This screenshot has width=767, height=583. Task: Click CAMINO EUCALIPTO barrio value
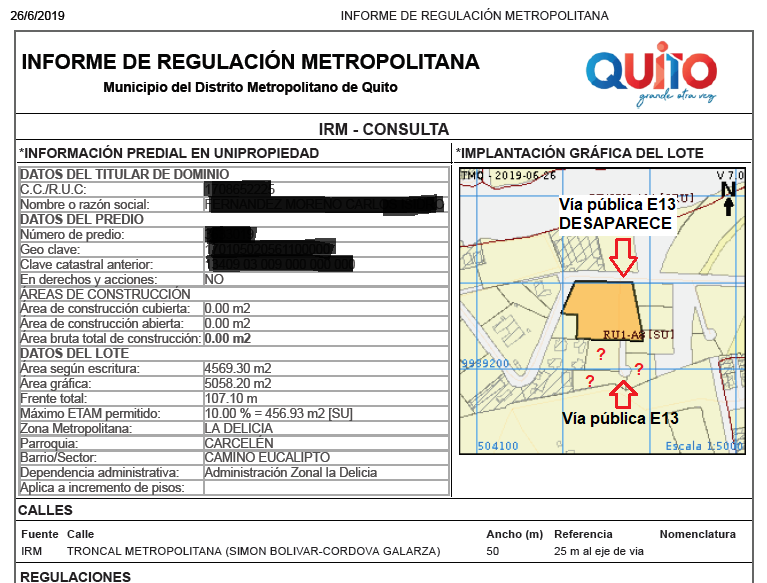pyautogui.click(x=267, y=457)
